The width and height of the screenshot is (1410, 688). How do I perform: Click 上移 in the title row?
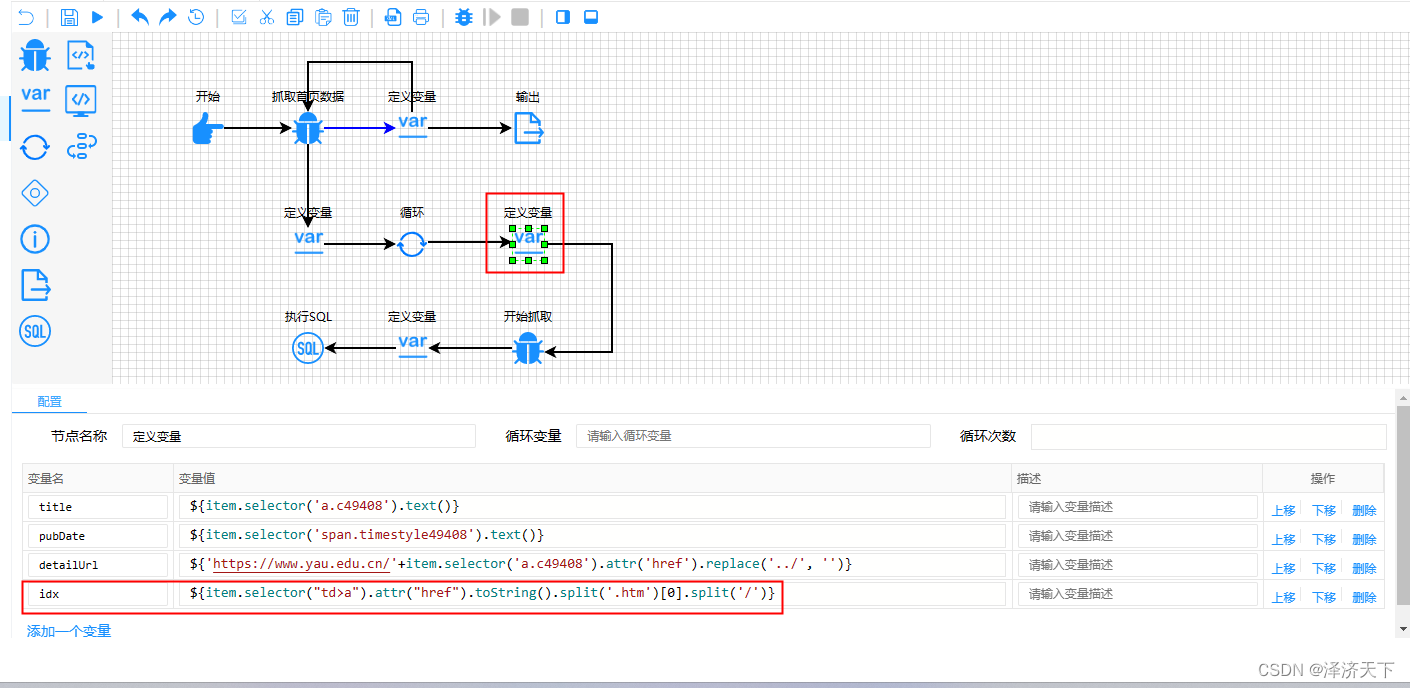click(1283, 510)
